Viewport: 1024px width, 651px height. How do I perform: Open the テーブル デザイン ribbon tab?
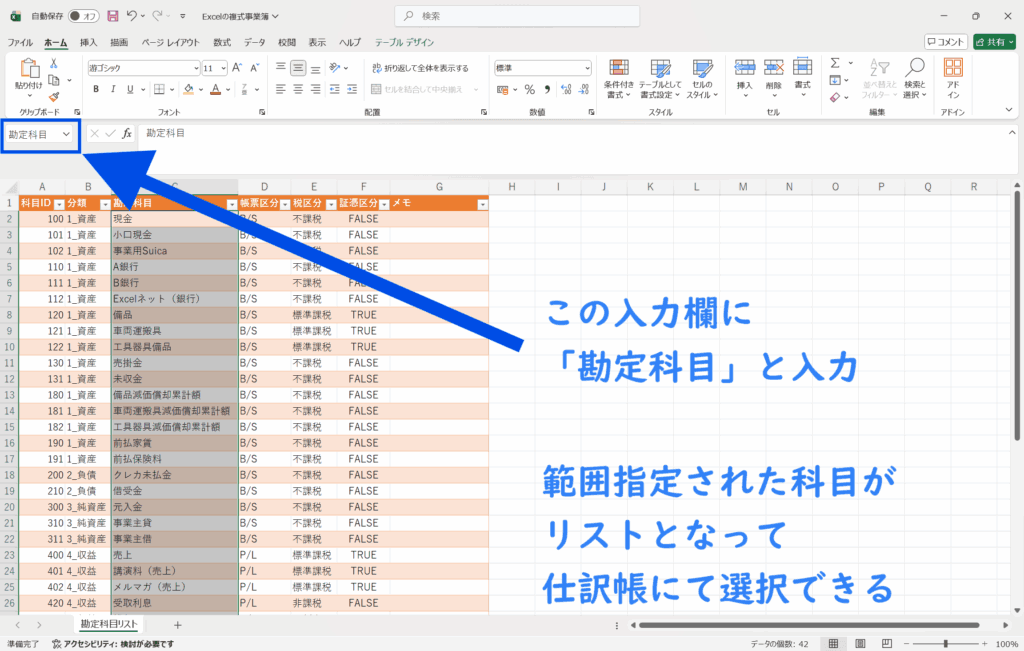[x=404, y=43]
